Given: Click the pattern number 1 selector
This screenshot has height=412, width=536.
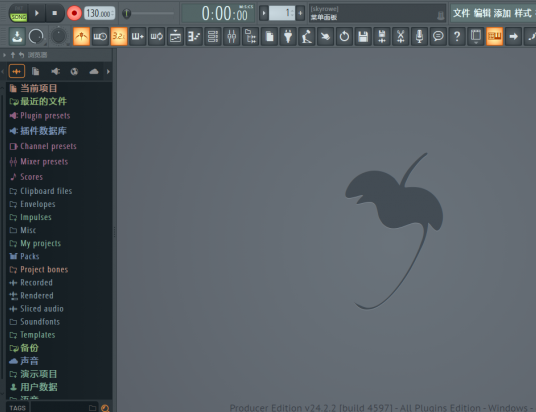Looking at the screenshot, I should 282,13.
